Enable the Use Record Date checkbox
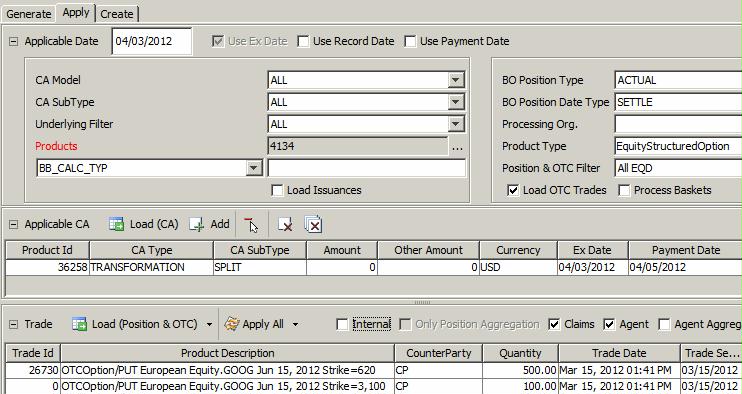The height and width of the screenshot is (394, 742). point(303,42)
